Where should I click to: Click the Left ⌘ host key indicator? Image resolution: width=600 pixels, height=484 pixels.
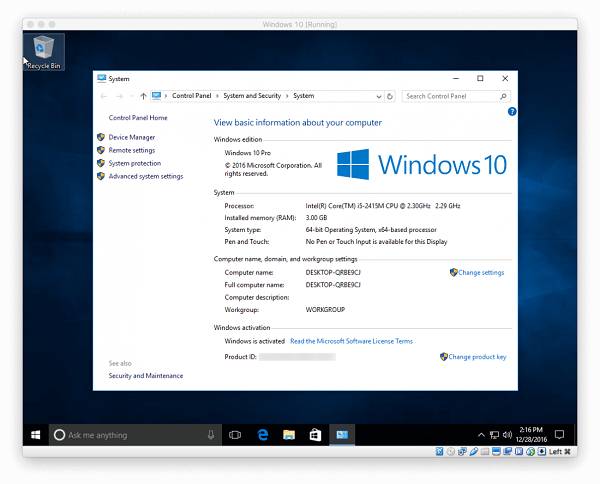tap(560, 451)
